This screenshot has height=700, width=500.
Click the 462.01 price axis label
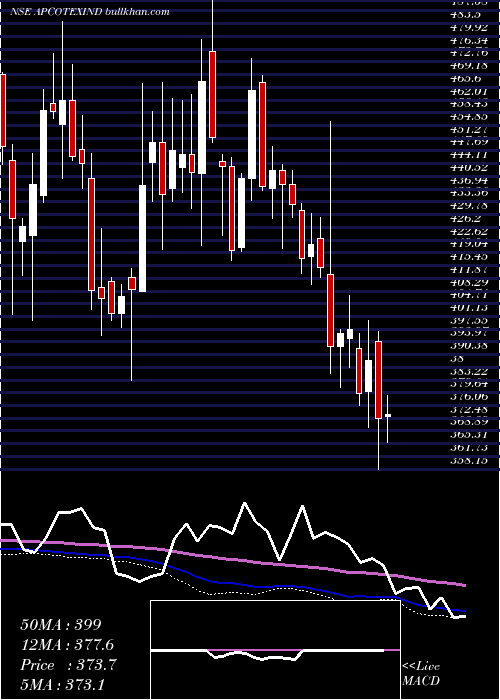(467, 91)
